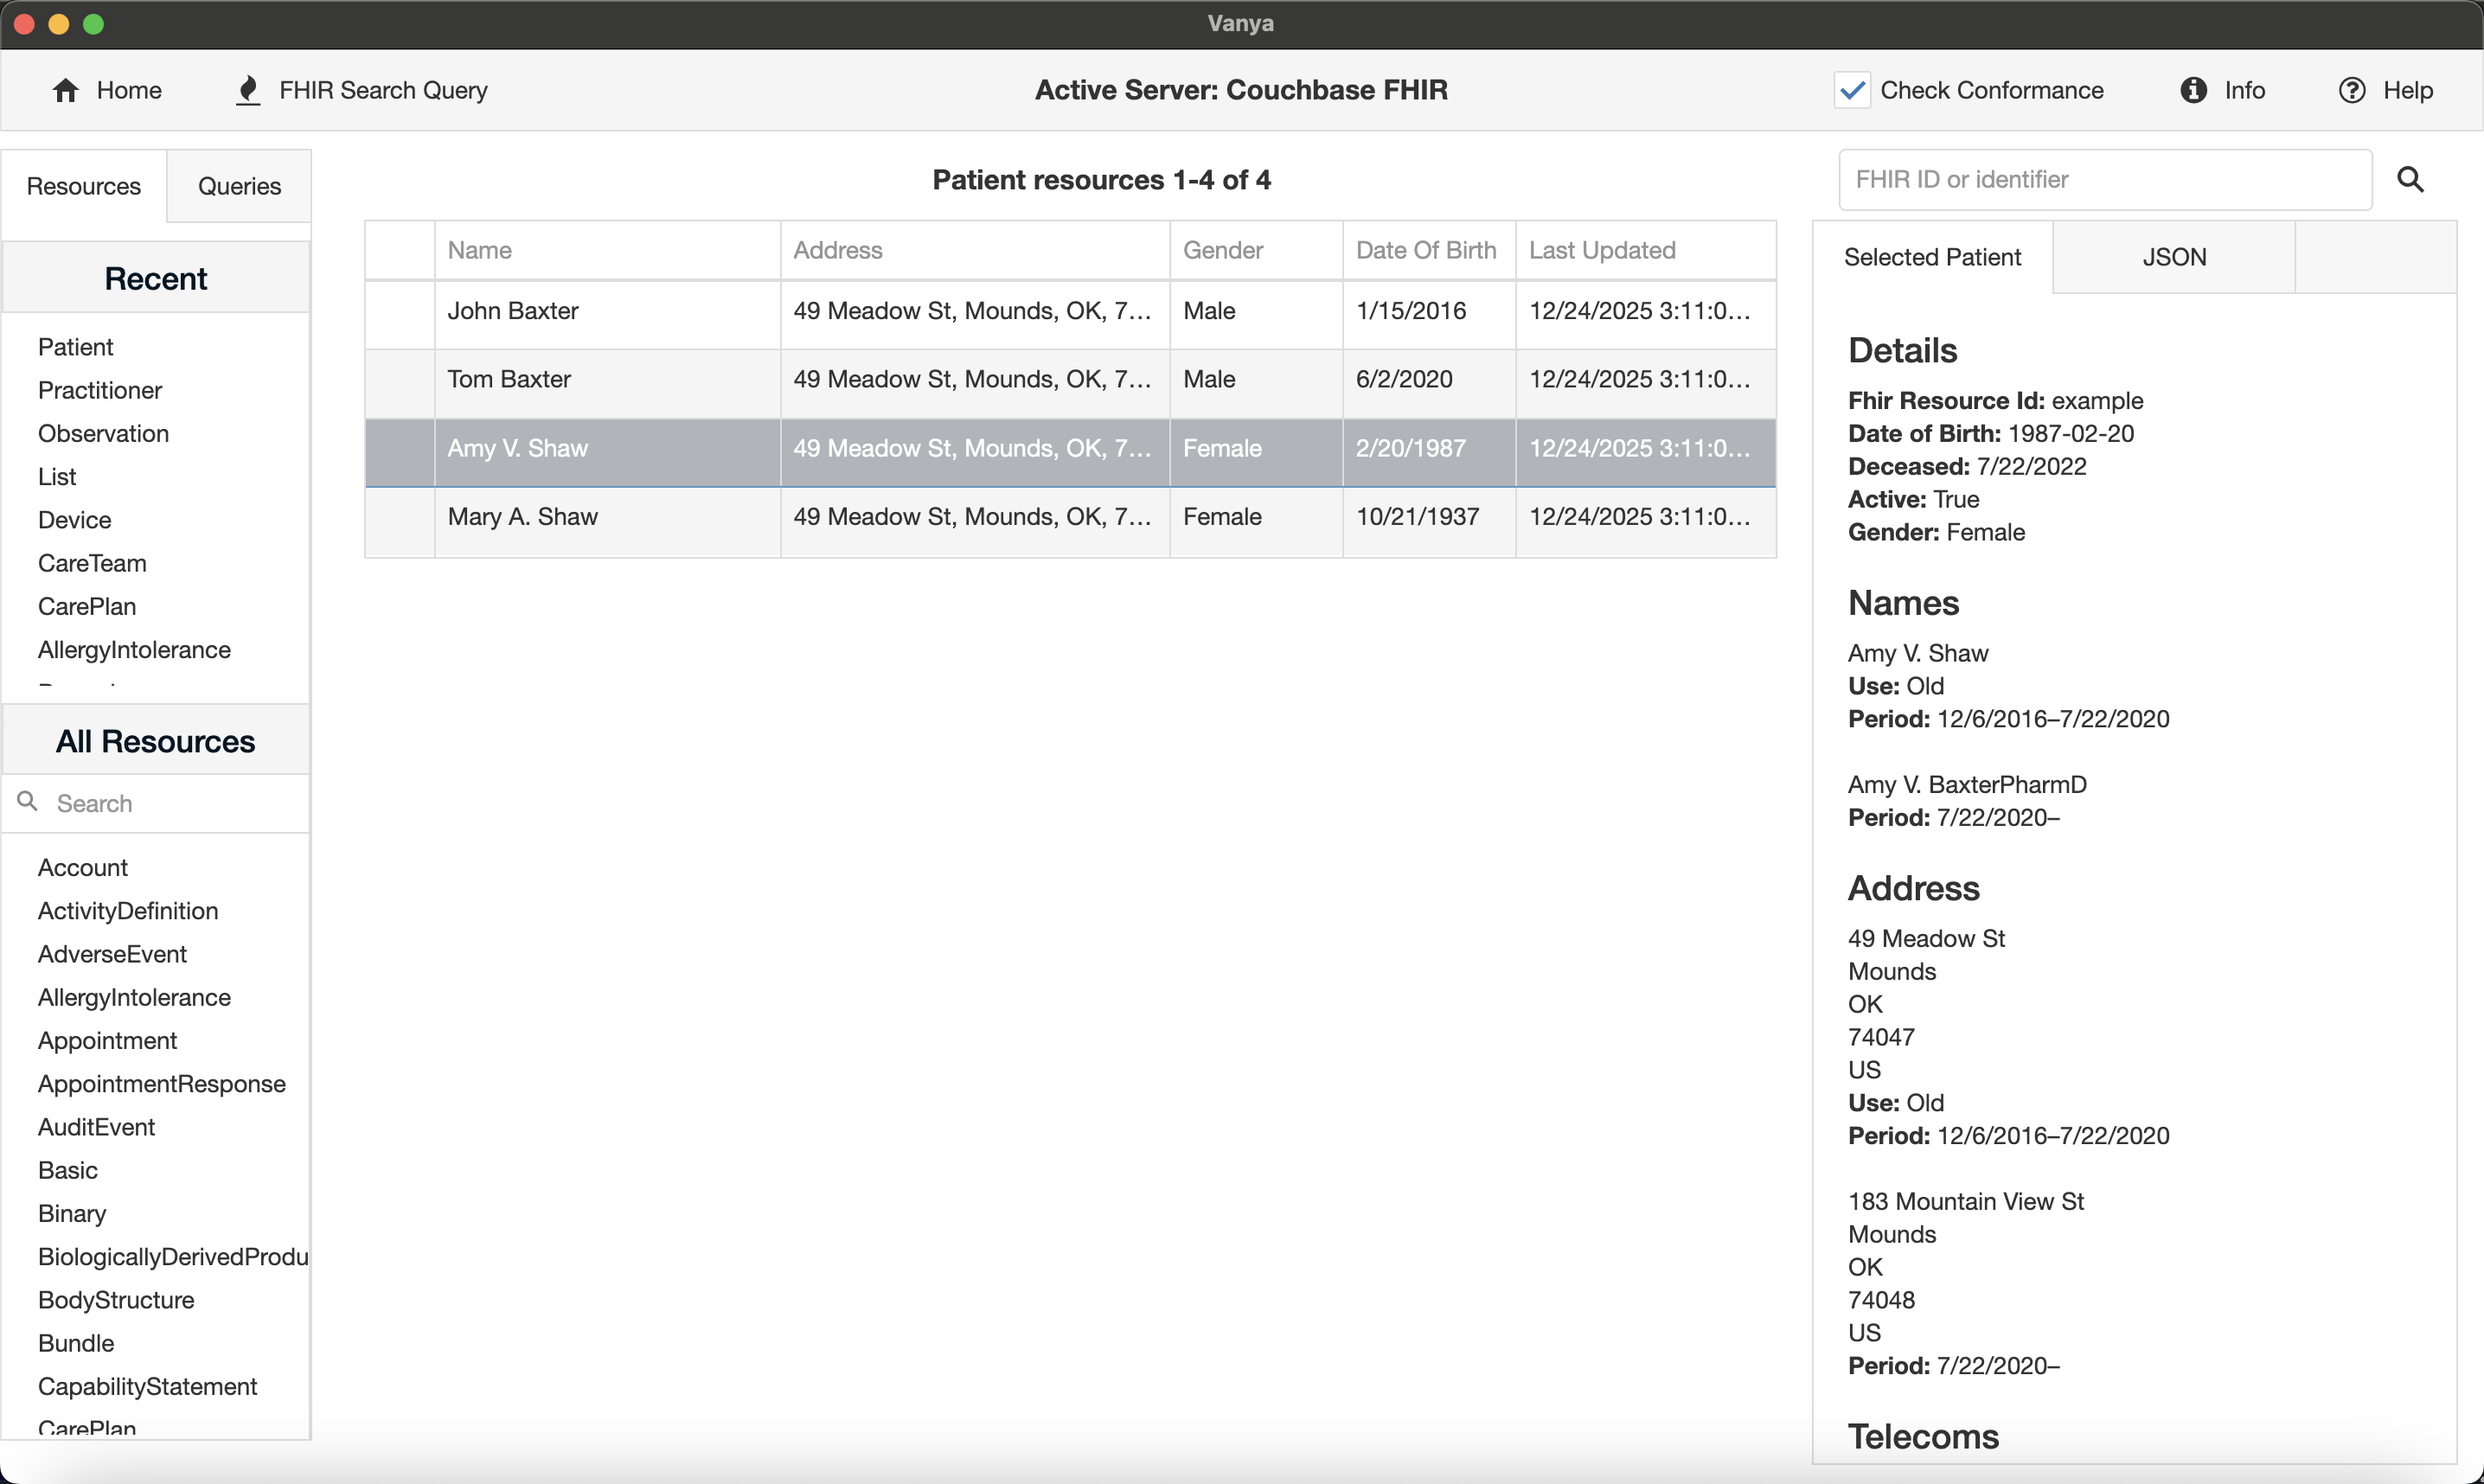This screenshot has height=1484, width=2484.
Task: Toggle the Check Conformance checkbox
Action: coord(1852,91)
